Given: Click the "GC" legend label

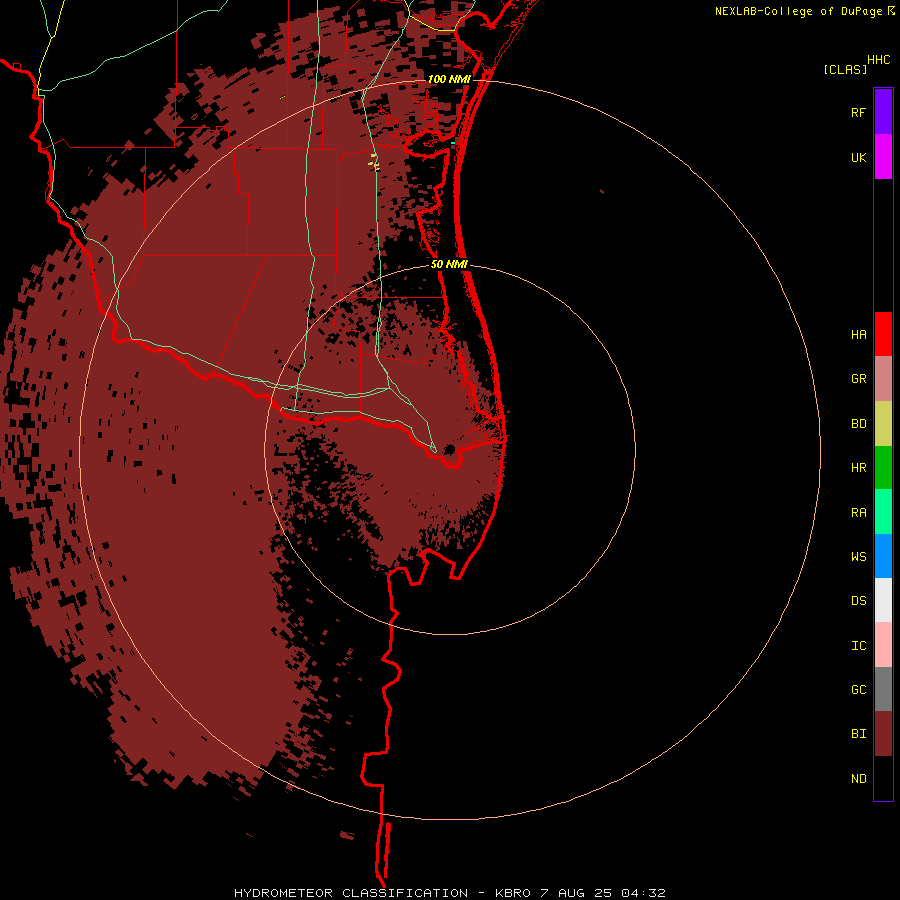Looking at the screenshot, I should click(x=859, y=690).
